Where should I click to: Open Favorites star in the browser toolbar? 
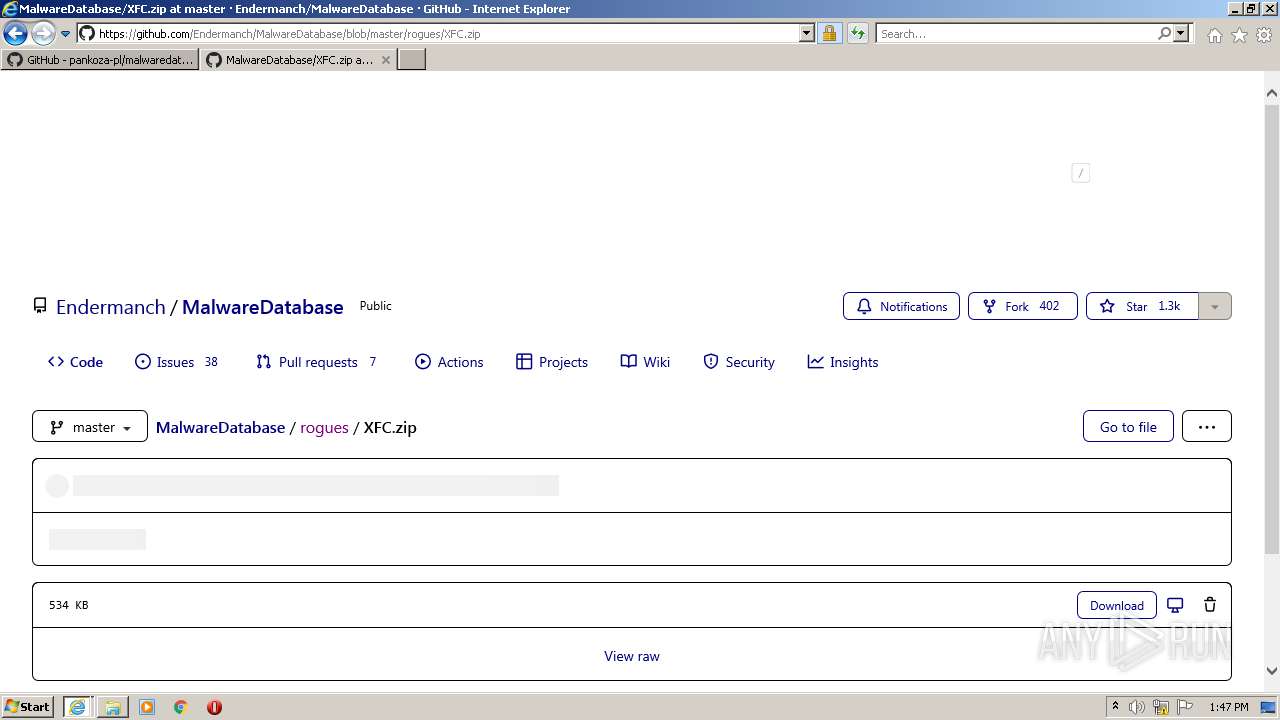[x=1239, y=35]
